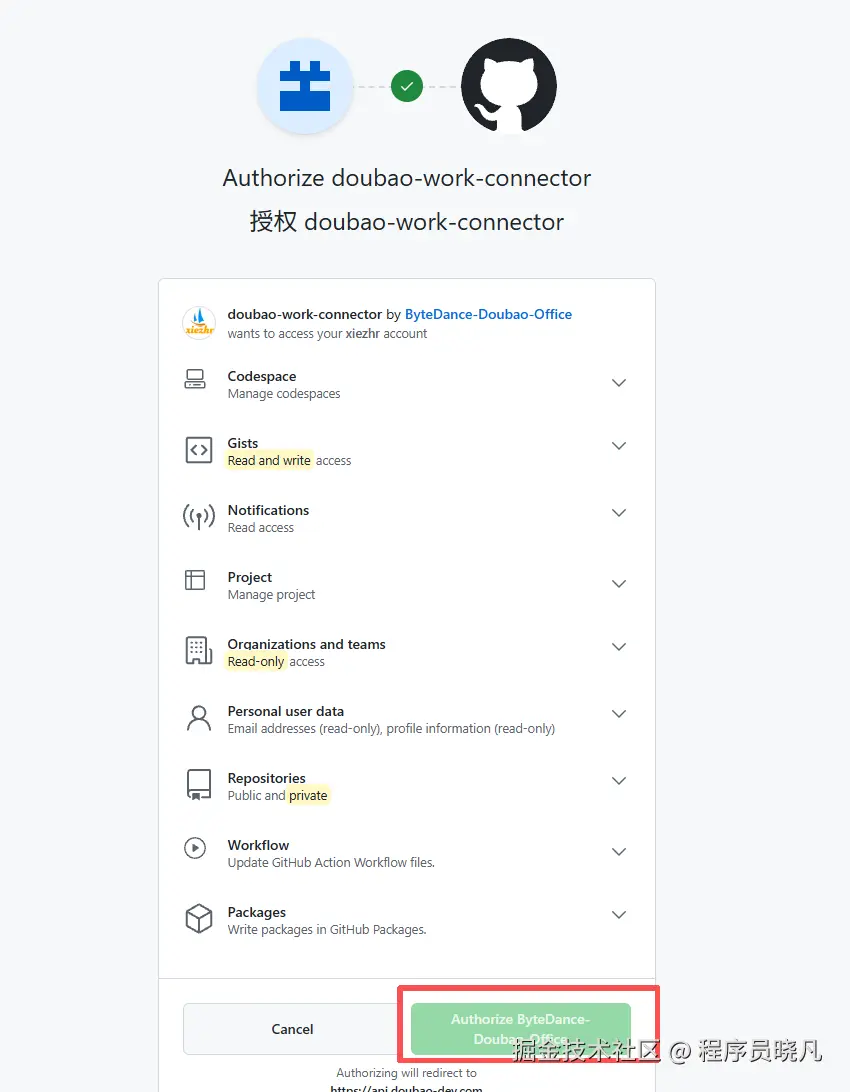Click the xiezhr account avatar

[199, 323]
